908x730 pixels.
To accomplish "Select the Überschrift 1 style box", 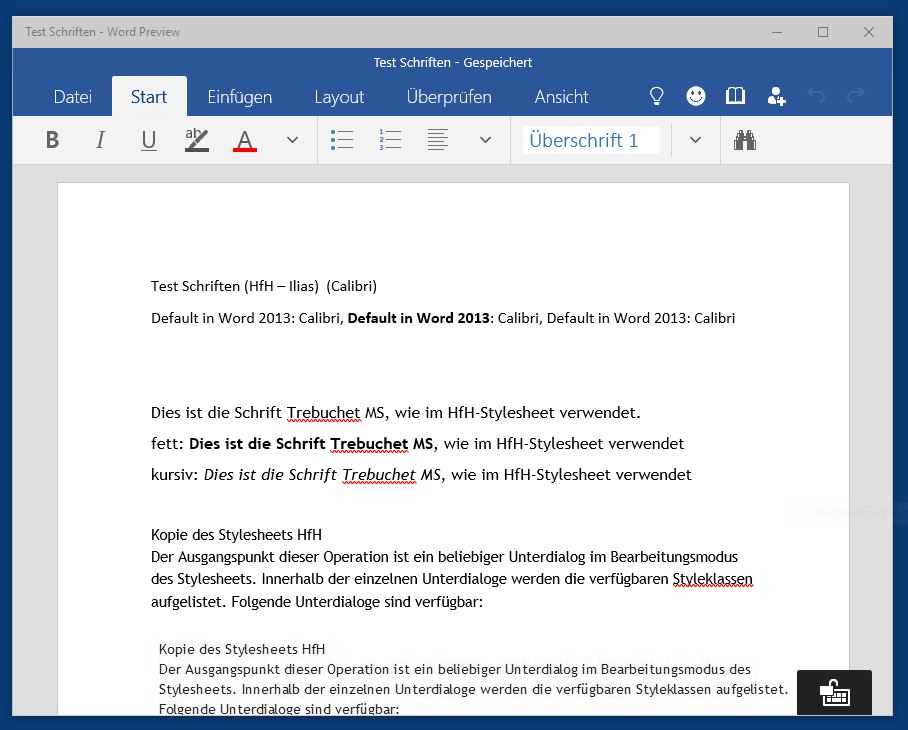I will pyautogui.click(x=590, y=140).
